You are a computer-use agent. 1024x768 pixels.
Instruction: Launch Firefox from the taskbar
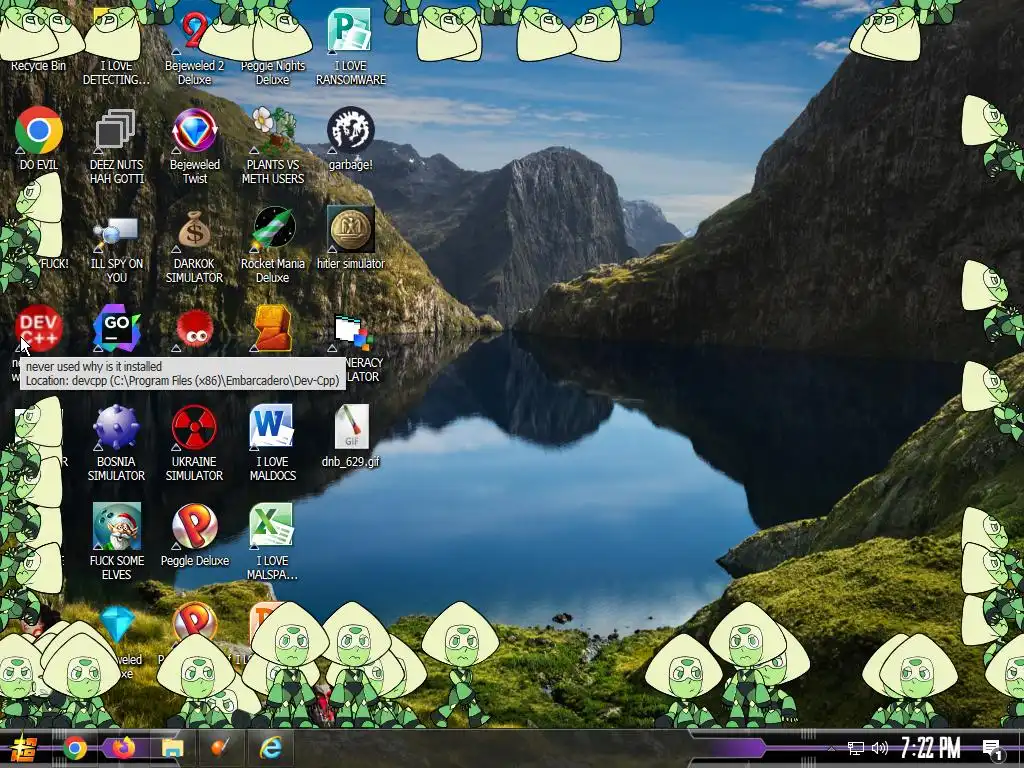[123, 748]
